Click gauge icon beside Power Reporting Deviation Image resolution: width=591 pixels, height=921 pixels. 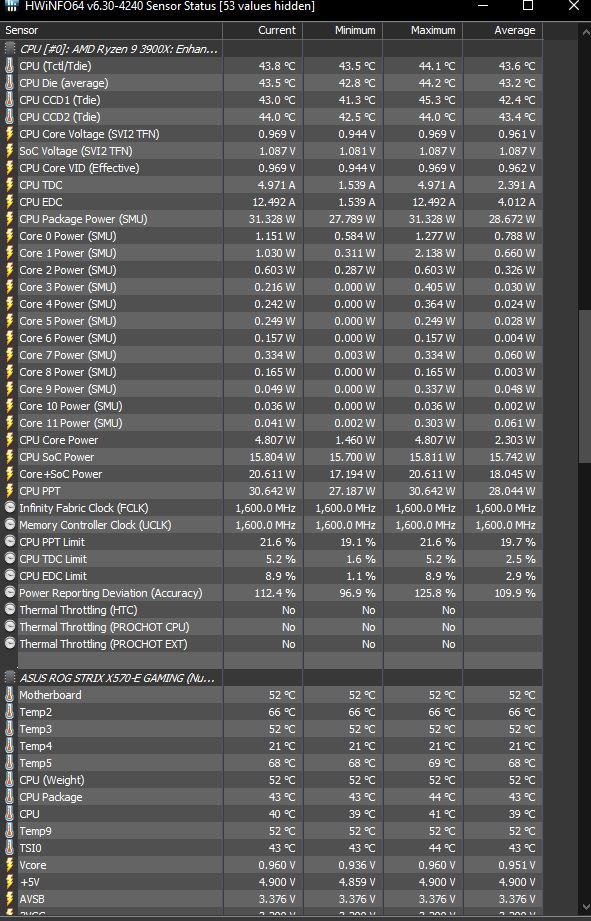click(x=9, y=593)
